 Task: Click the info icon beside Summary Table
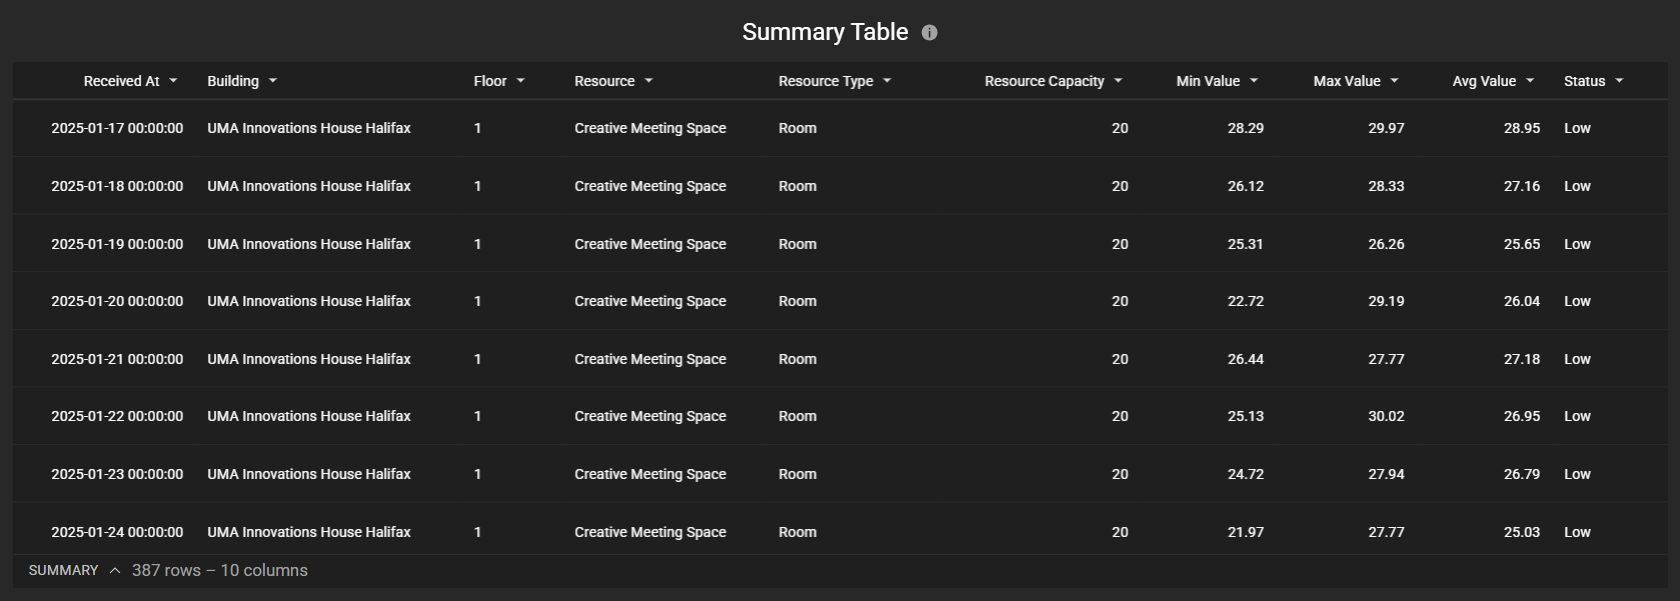coord(929,33)
